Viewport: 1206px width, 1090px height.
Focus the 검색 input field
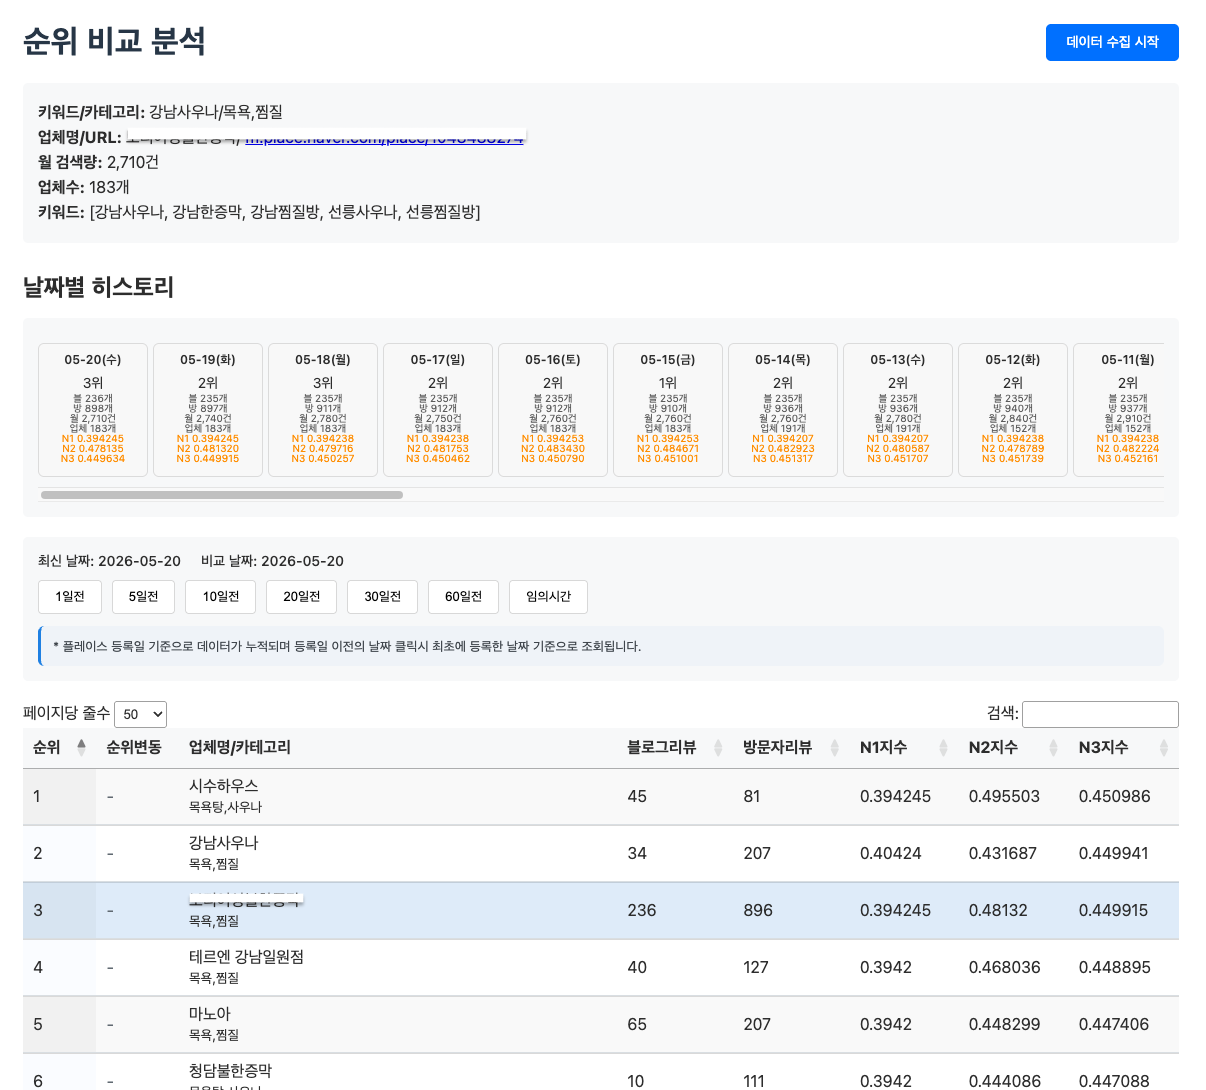click(1100, 714)
